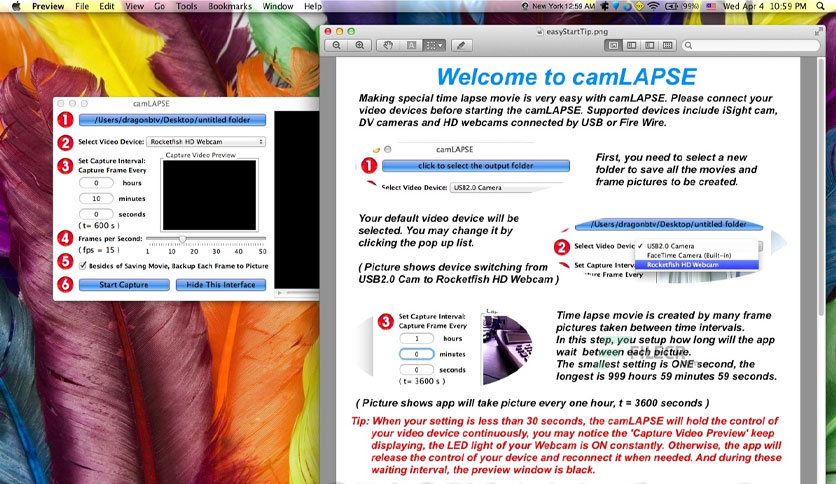Open the Bookmarks menu

(230, 6)
